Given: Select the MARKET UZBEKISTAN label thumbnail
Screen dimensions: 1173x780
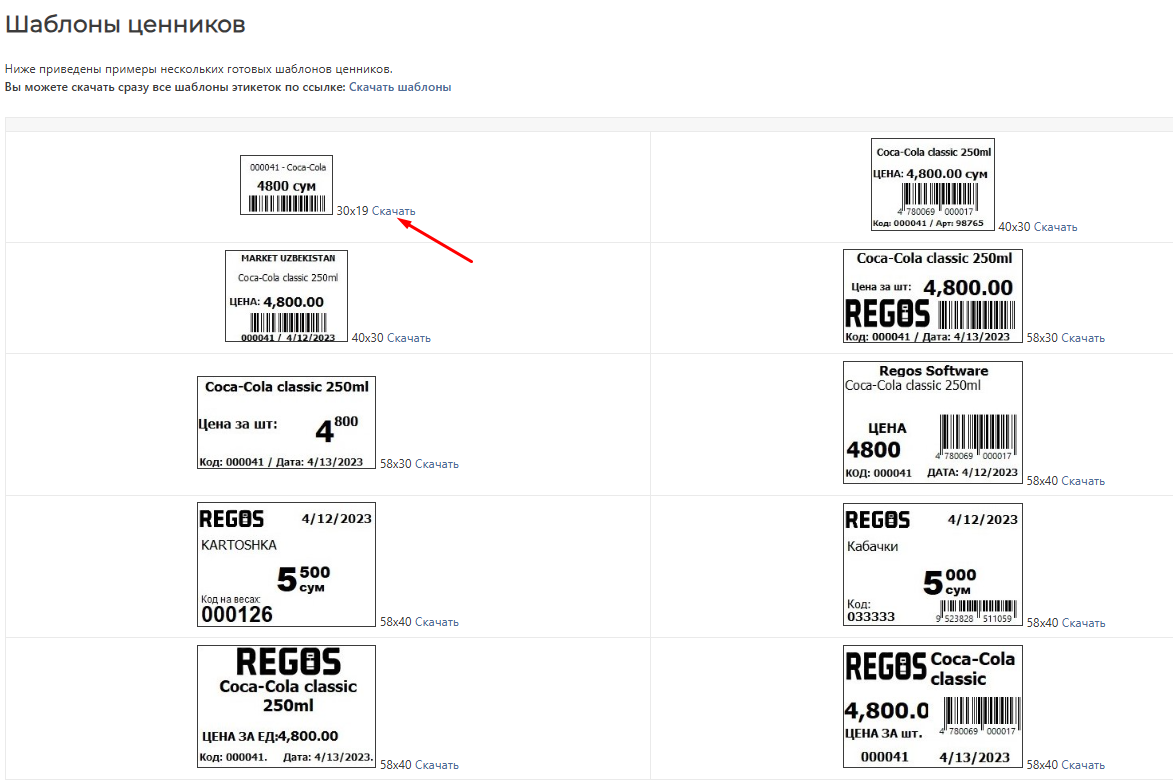Looking at the screenshot, I should tap(288, 297).
